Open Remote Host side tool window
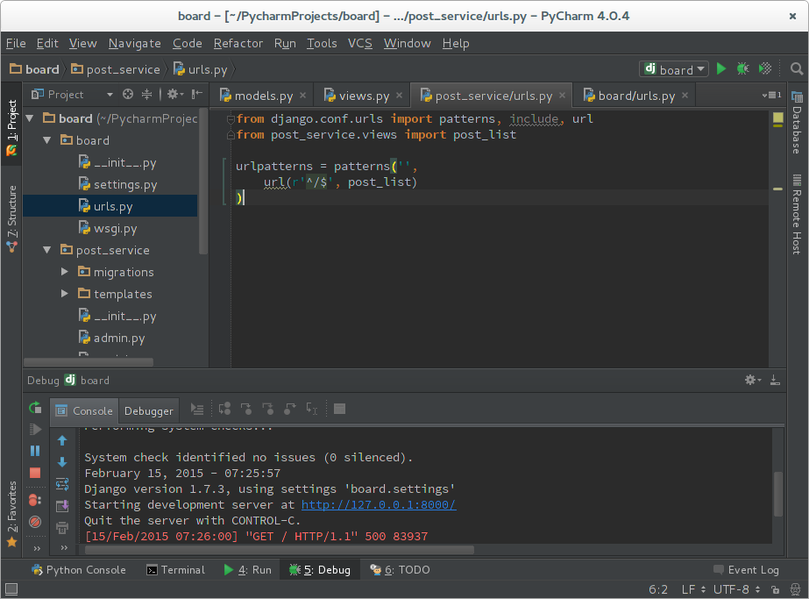 [x=797, y=214]
